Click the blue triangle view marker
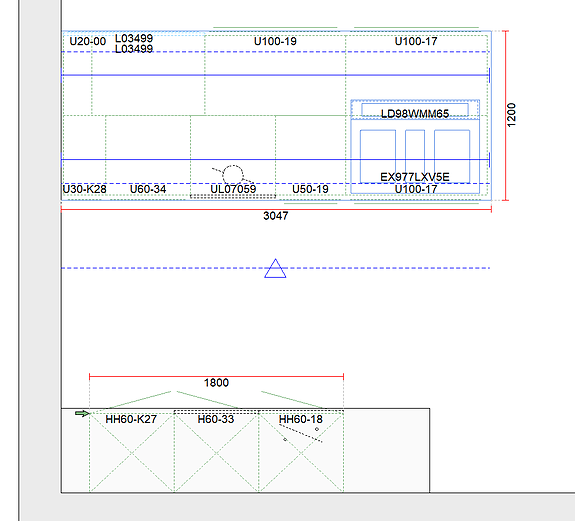 [x=275, y=268]
